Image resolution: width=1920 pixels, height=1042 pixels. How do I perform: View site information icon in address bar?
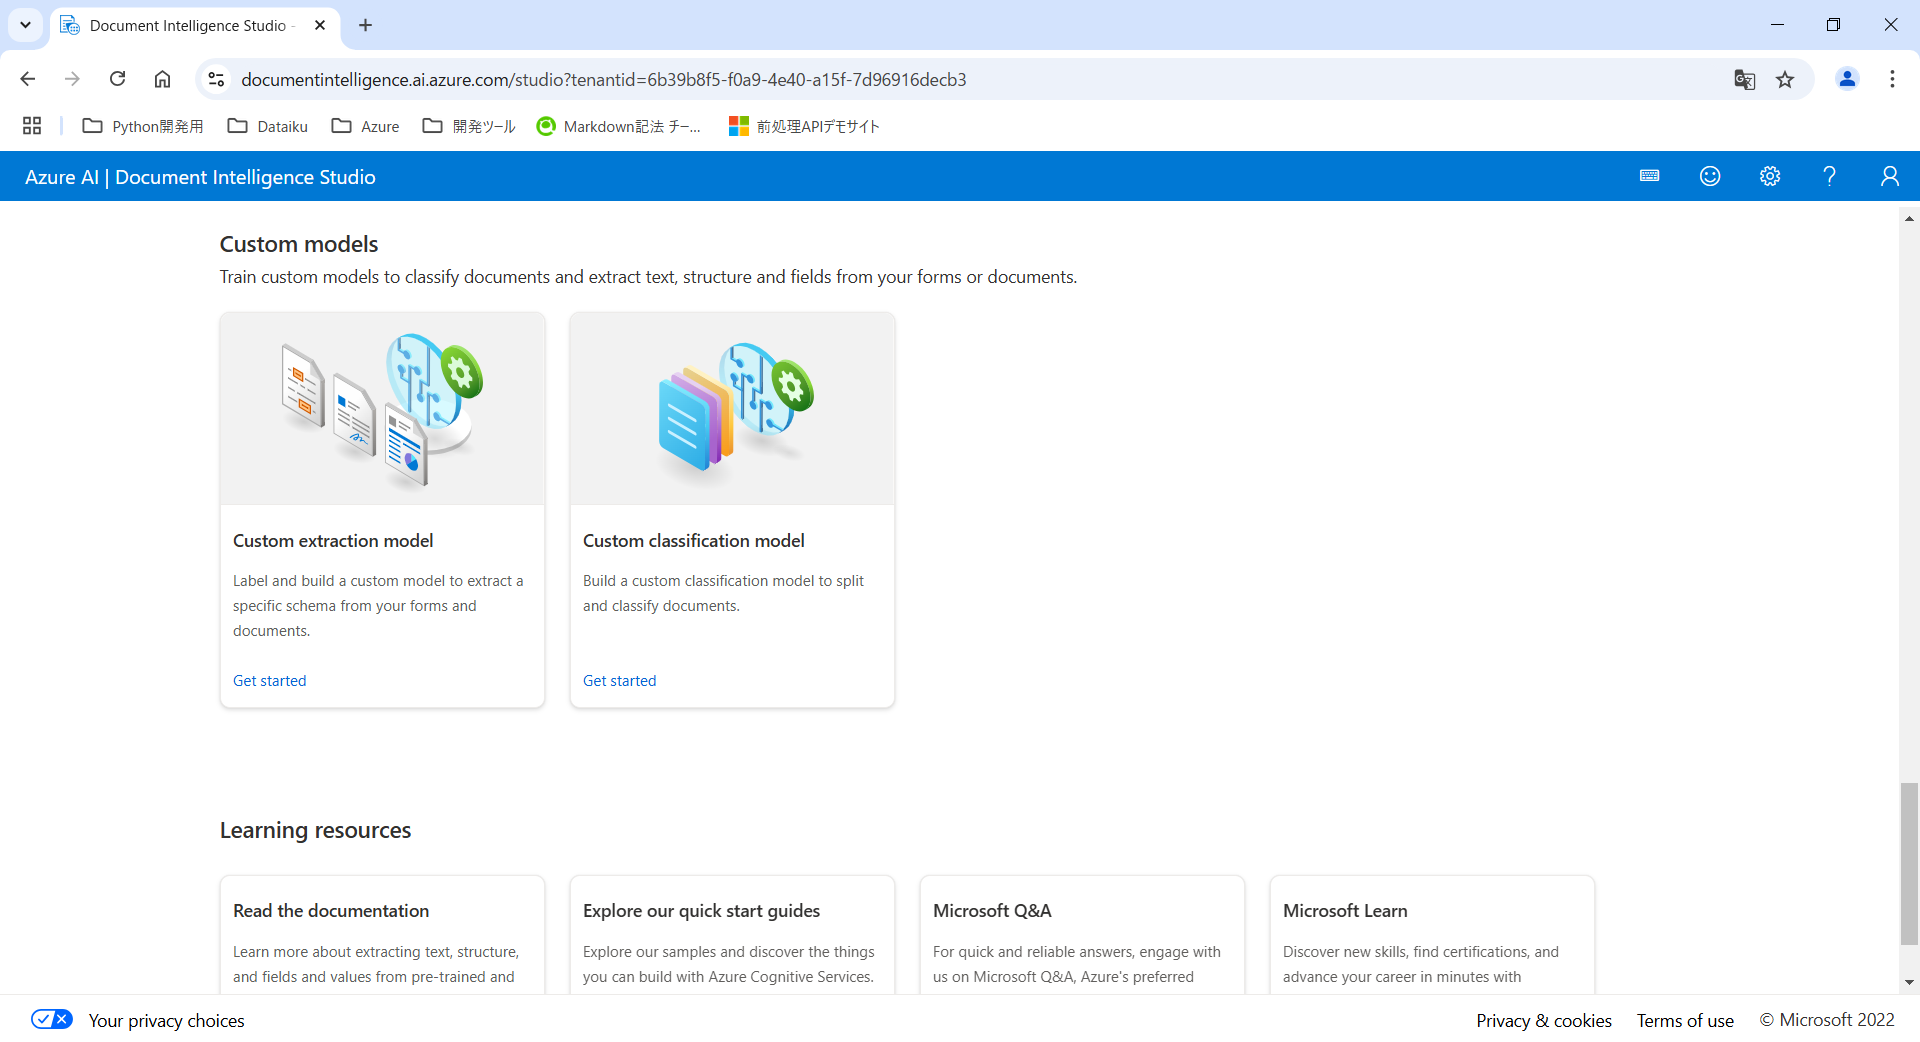click(216, 79)
